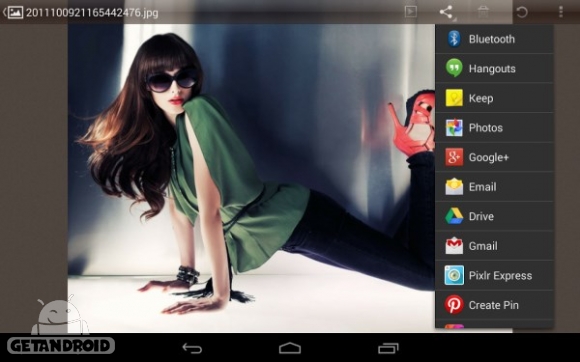580x362 pixels.
Task: Tap the Email envelope icon
Action: pyautogui.click(x=454, y=187)
